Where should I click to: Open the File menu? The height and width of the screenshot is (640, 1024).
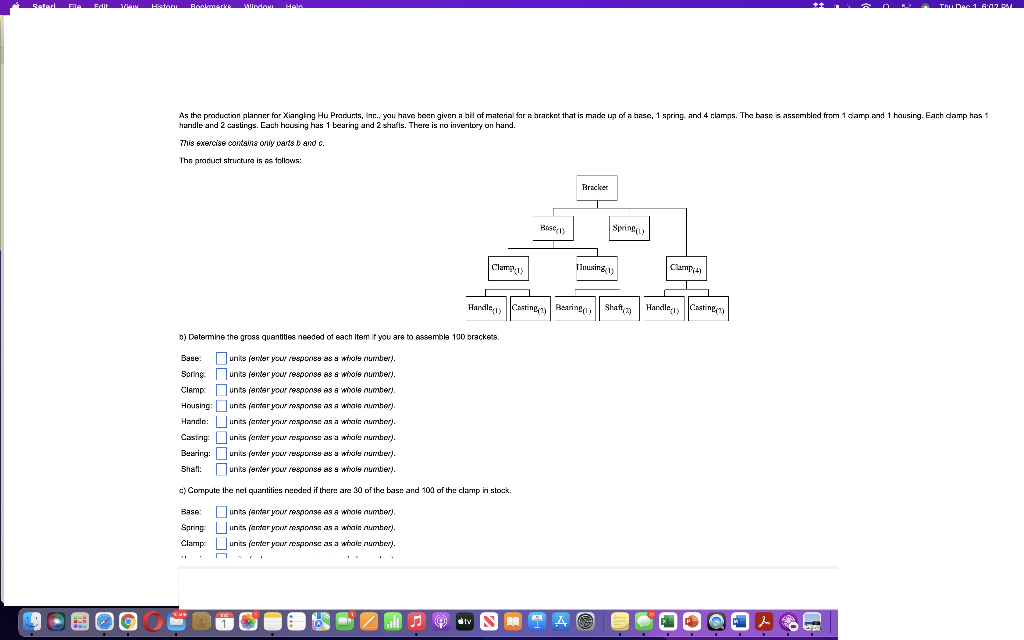pyautogui.click(x=74, y=6)
